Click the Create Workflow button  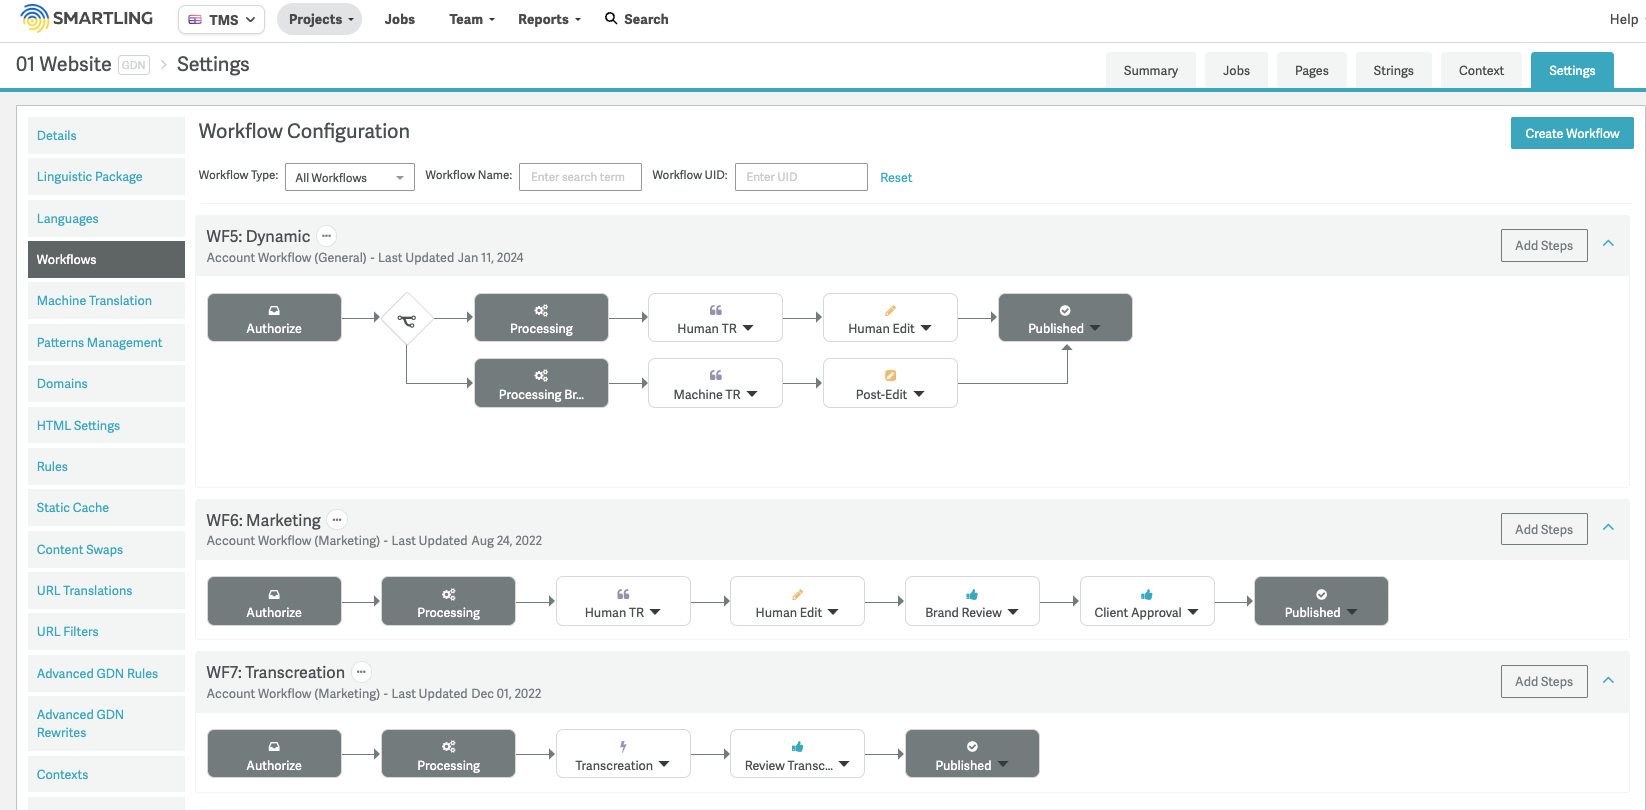(1571, 133)
